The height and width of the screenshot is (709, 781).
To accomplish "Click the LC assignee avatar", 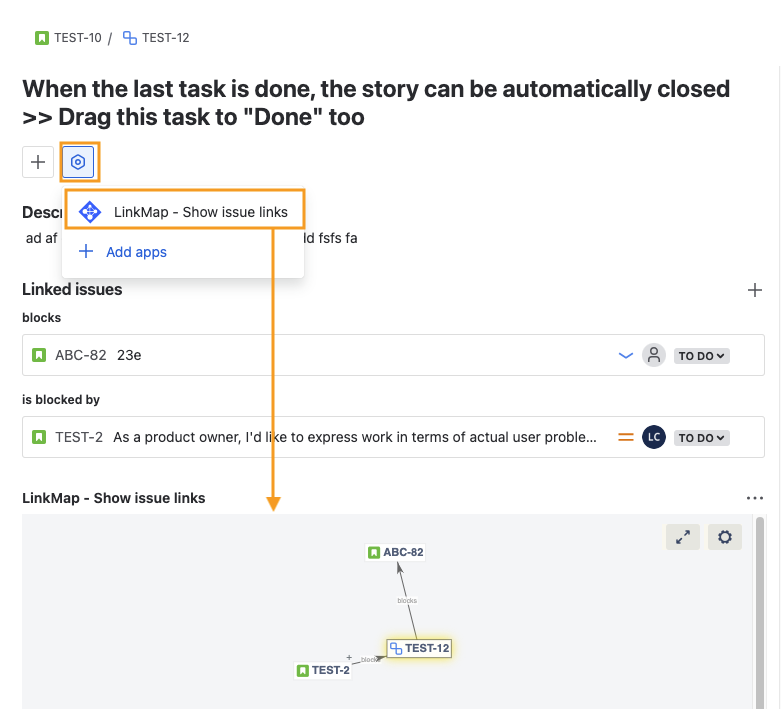I will tap(653, 437).
